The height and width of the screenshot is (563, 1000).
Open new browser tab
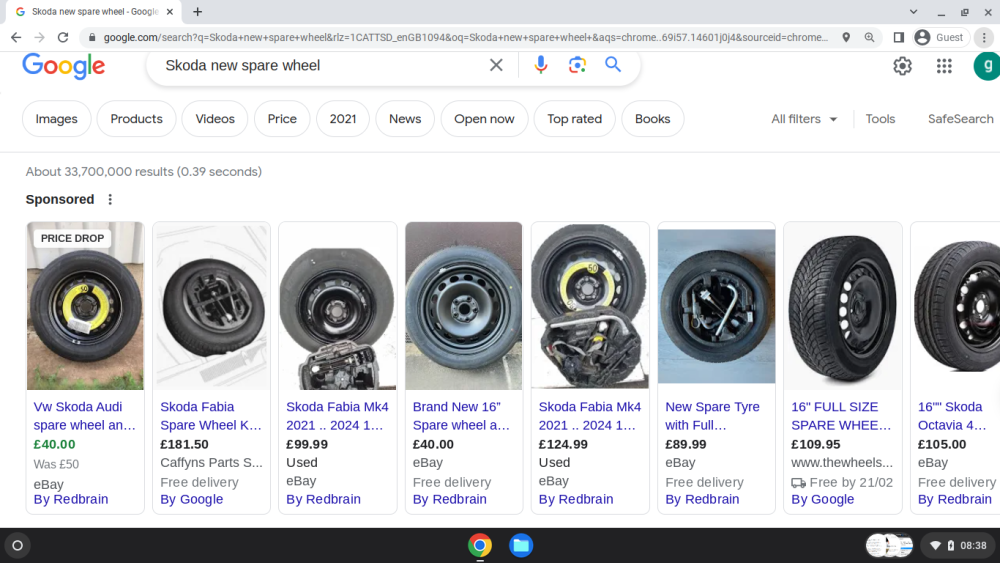[x=198, y=11]
